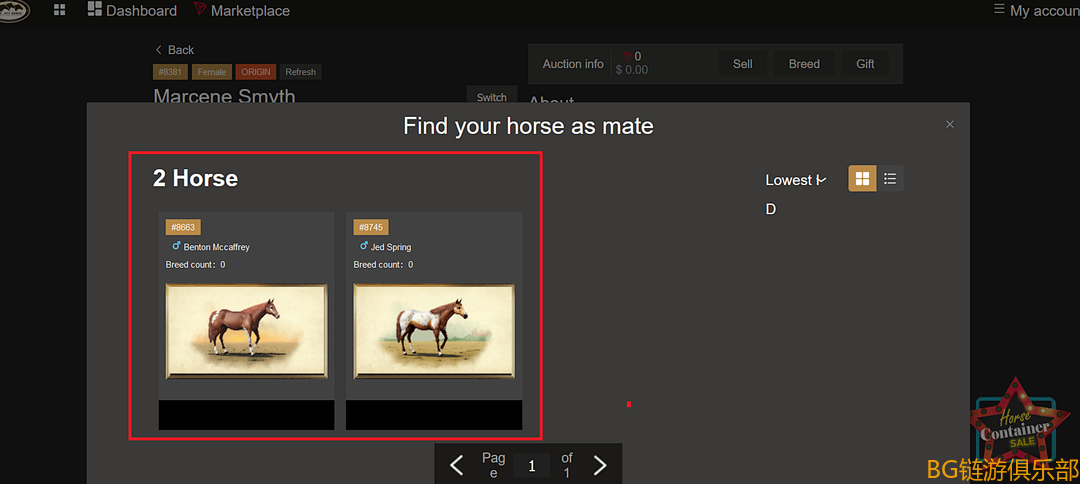Go to Marketplace
This screenshot has width=1080, height=484.
pyautogui.click(x=242, y=10)
